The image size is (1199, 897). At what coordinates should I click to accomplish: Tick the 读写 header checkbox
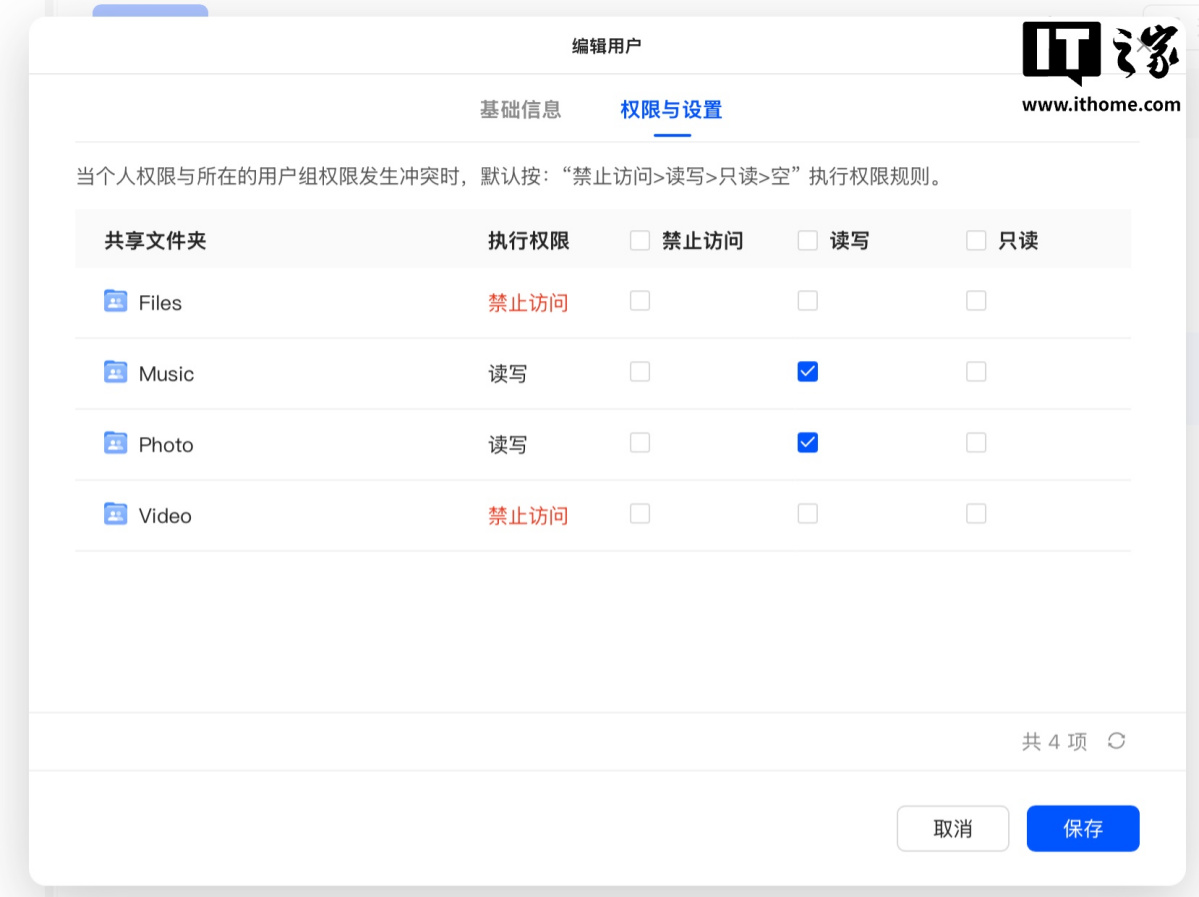tap(808, 240)
